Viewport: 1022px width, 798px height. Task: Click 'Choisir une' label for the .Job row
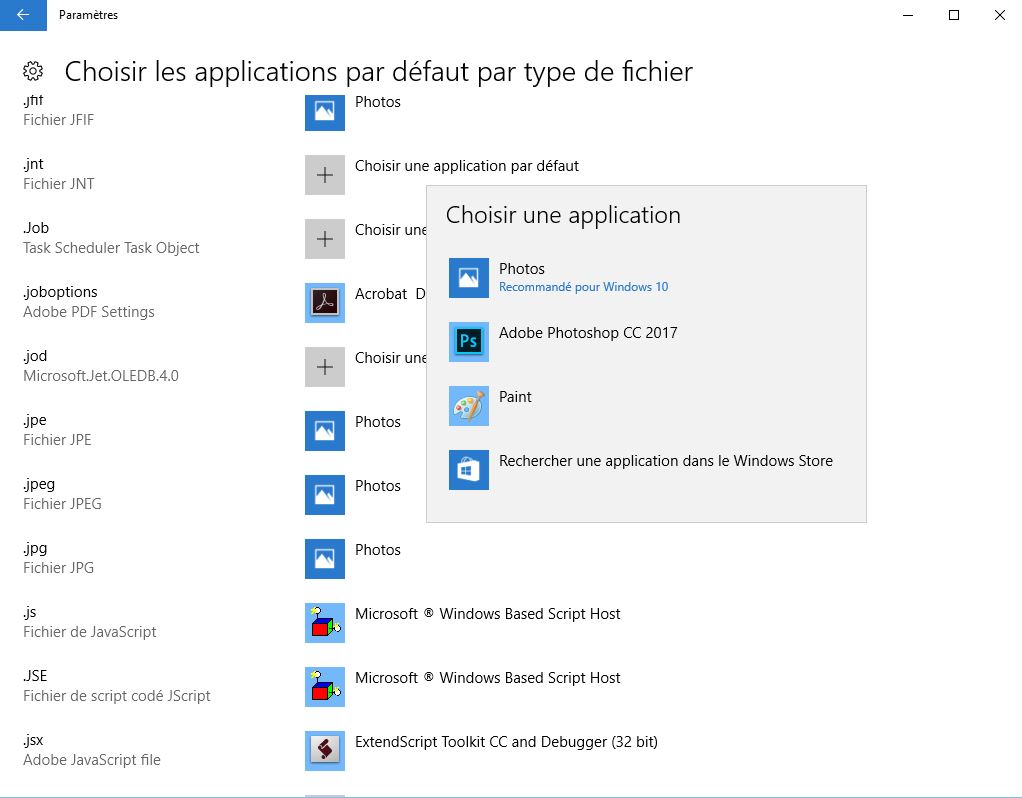coord(390,230)
